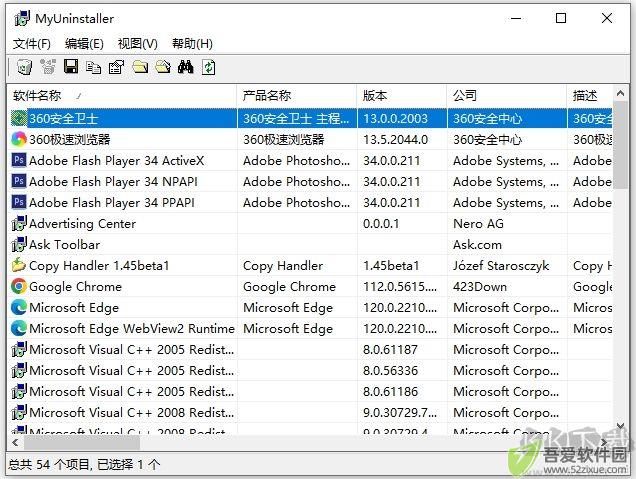
Task: Select Adobe Flash Player 34 ActiveX entry
Action: 116,161
